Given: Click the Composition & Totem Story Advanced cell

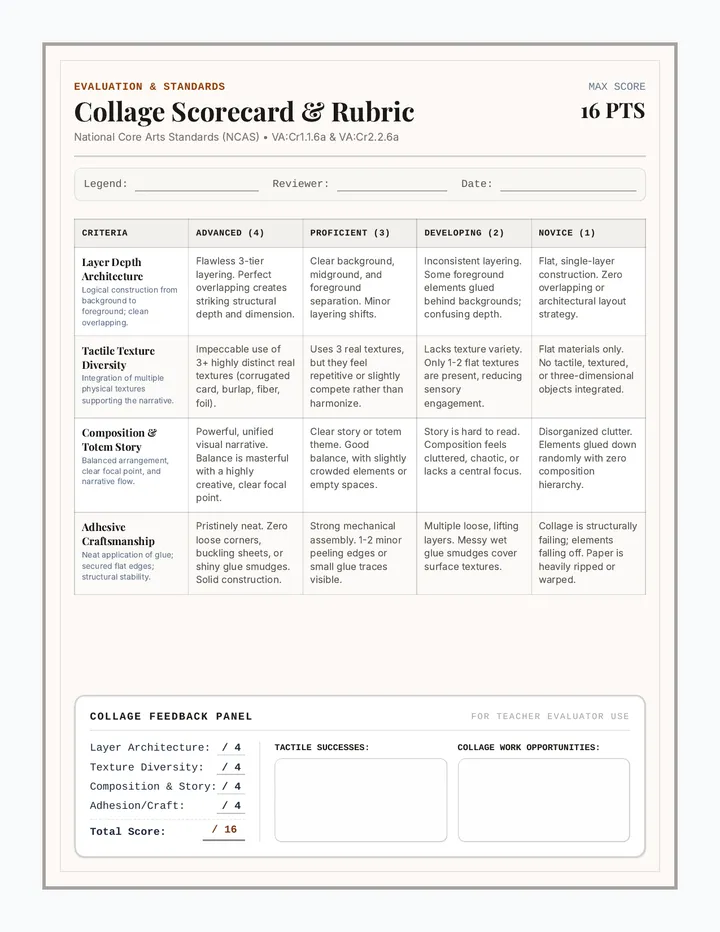Looking at the screenshot, I should click(246, 465).
